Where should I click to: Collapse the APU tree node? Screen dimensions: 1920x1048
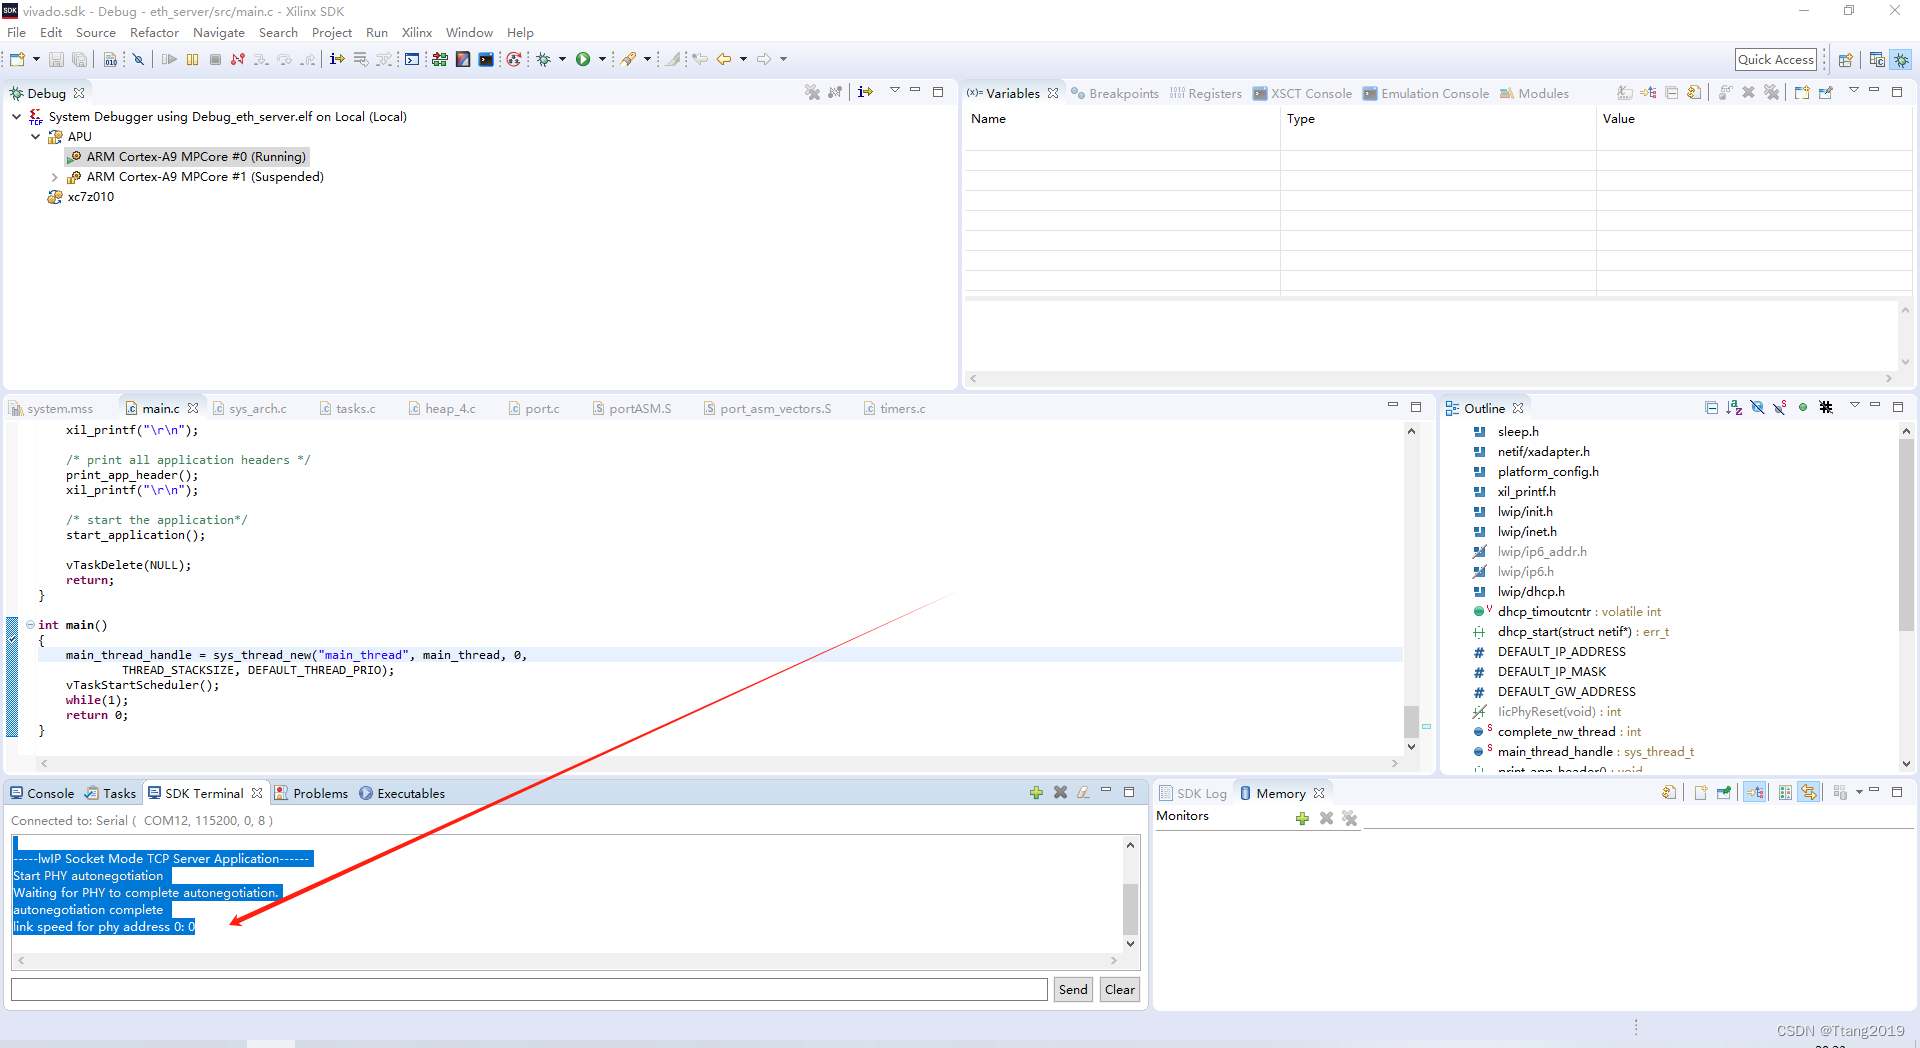[x=36, y=137]
